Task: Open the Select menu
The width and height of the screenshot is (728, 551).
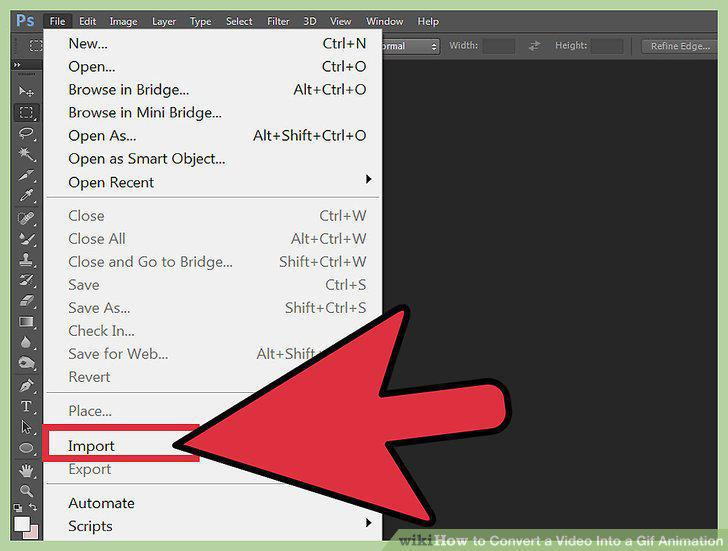Action: pyautogui.click(x=239, y=21)
